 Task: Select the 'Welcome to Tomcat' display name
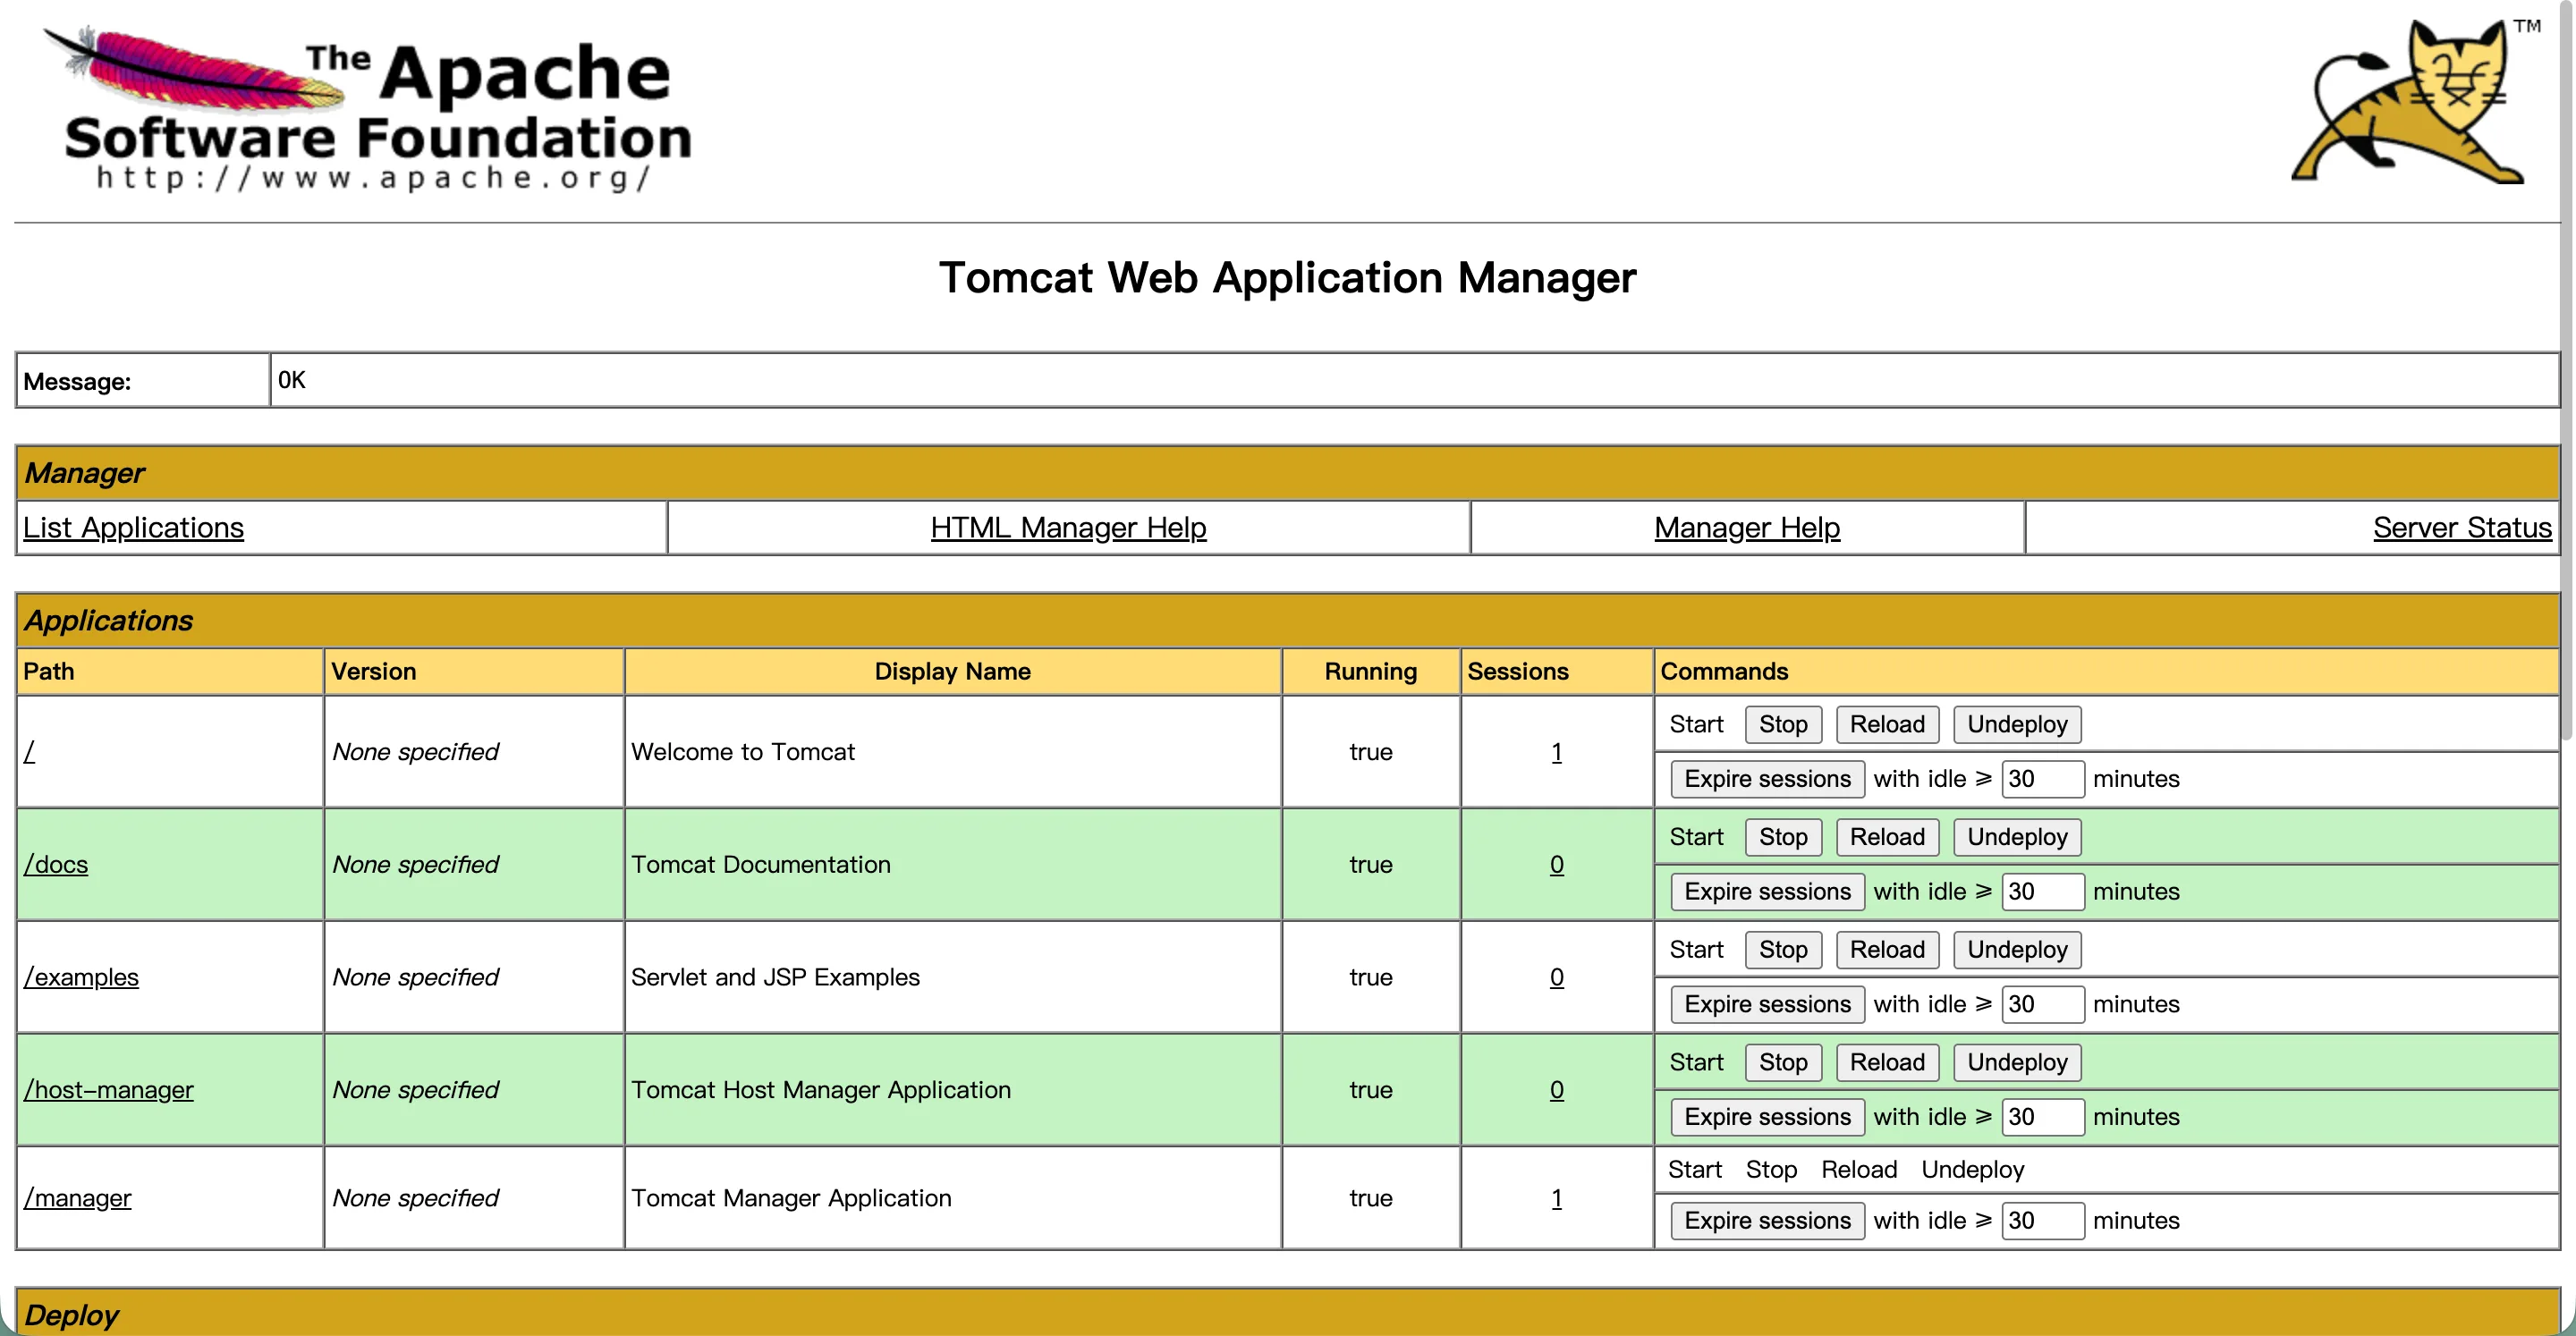coord(743,751)
